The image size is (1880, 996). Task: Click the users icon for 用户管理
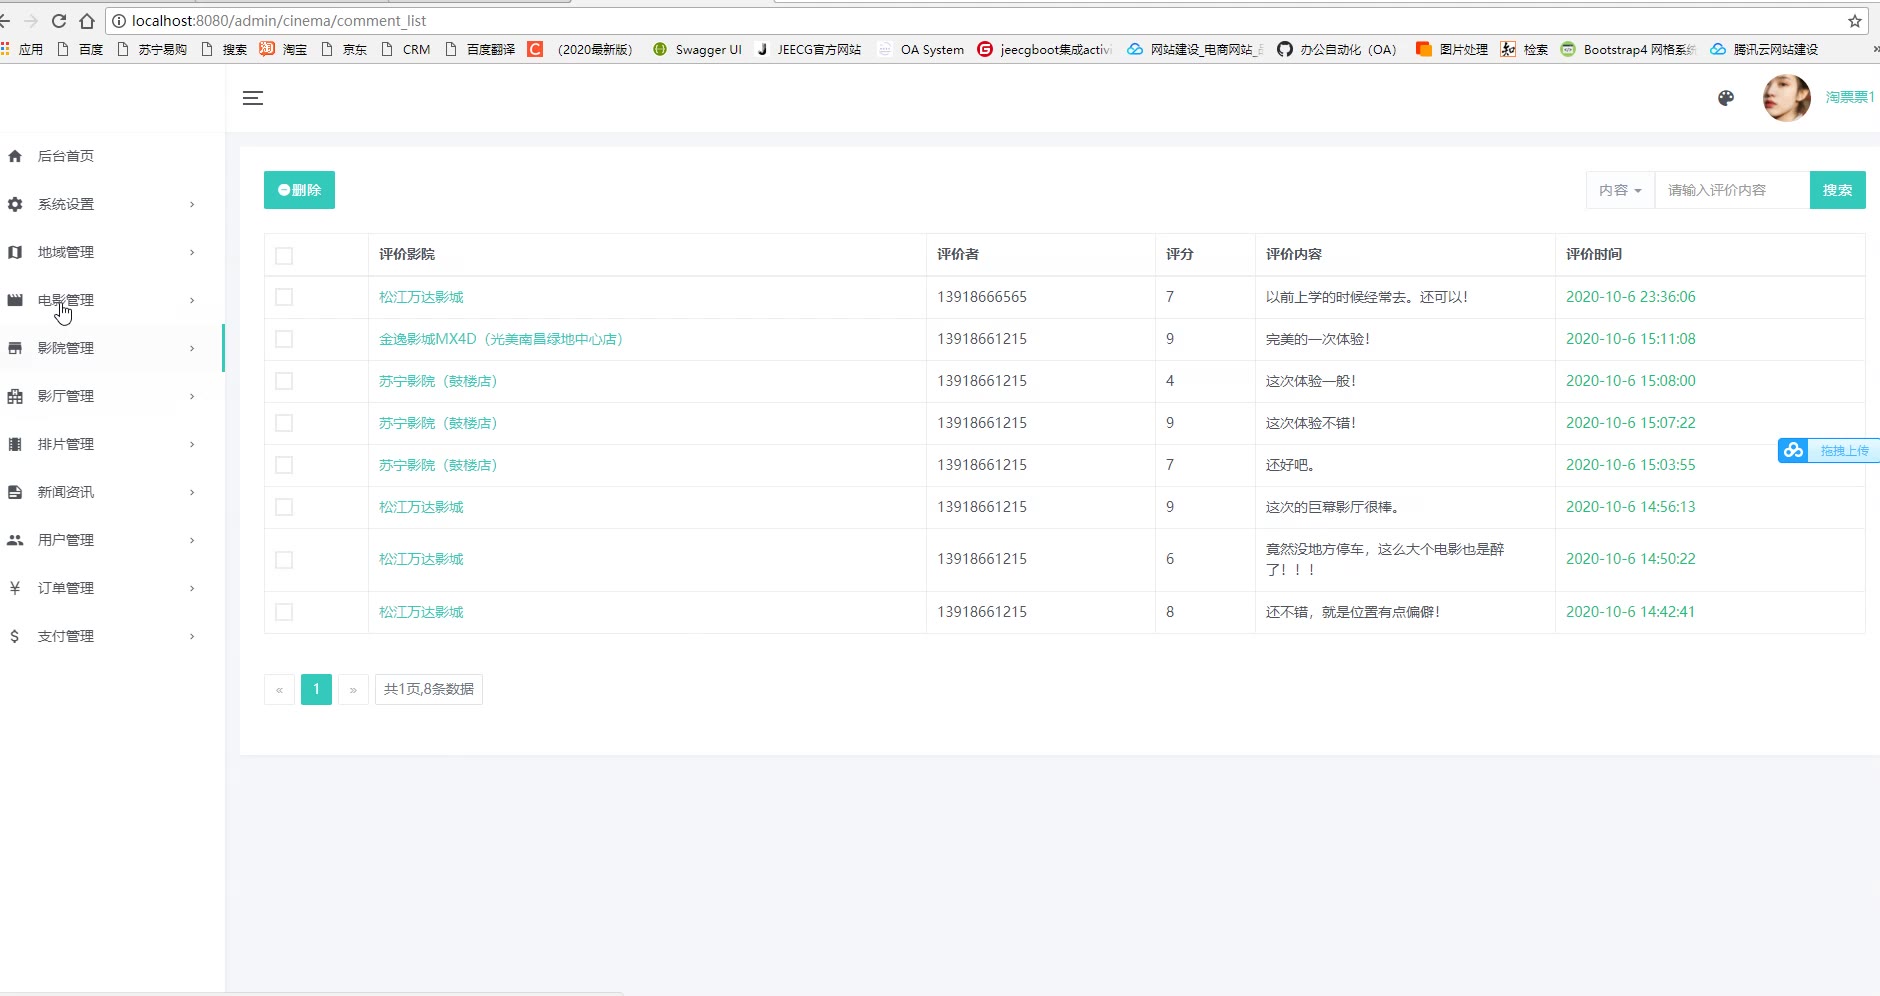pyautogui.click(x=15, y=540)
